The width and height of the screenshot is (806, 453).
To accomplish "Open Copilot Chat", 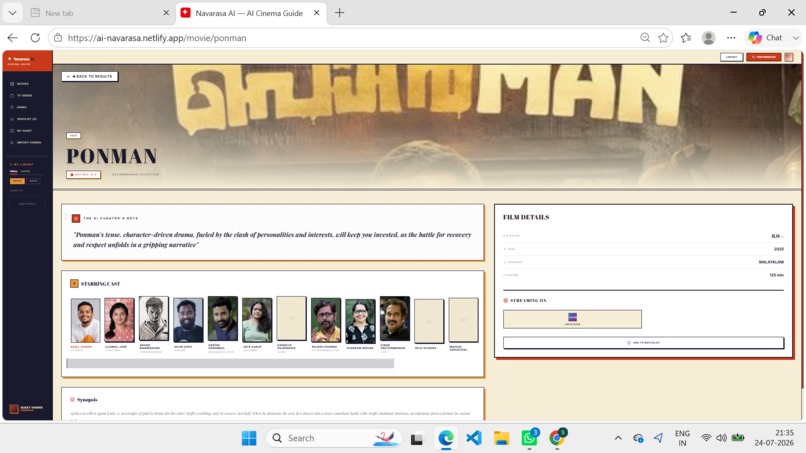I will tap(766, 38).
